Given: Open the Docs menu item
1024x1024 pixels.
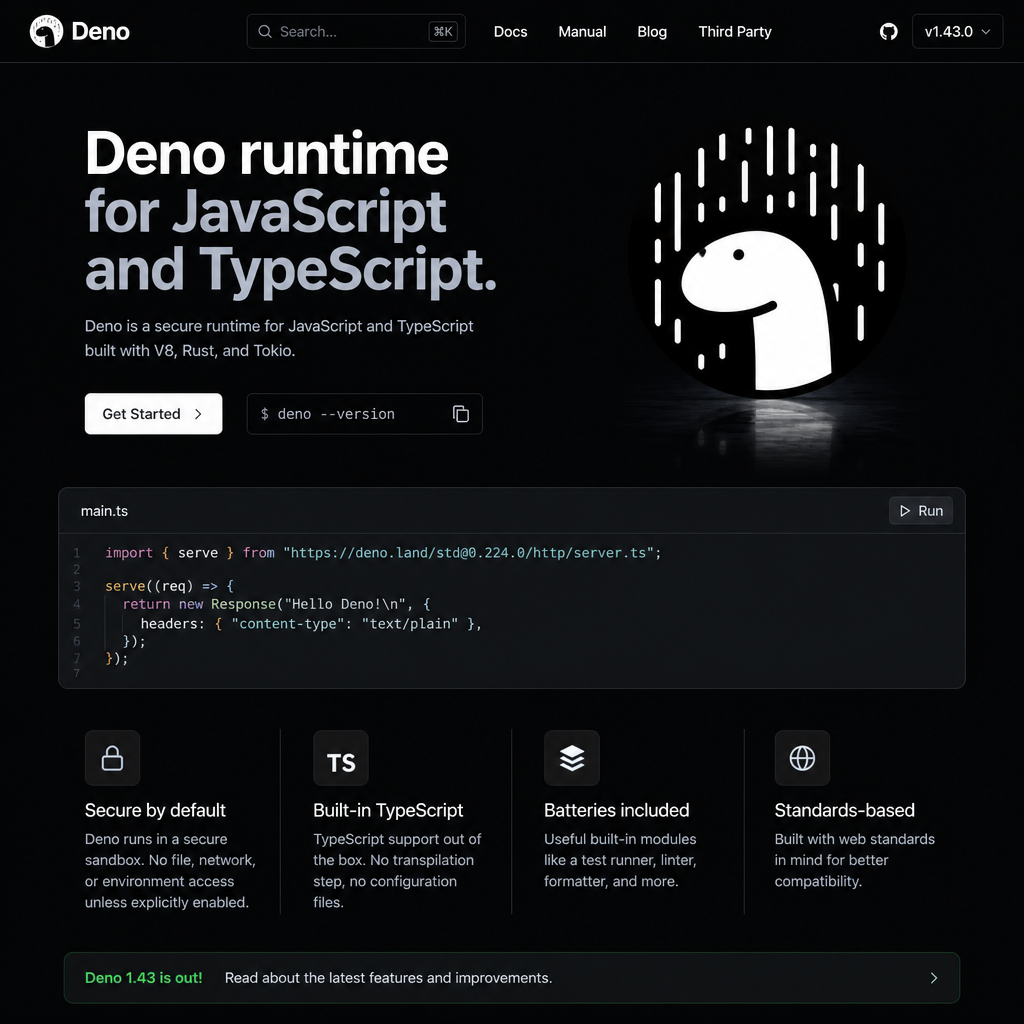Looking at the screenshot, I should pos(510,31).
